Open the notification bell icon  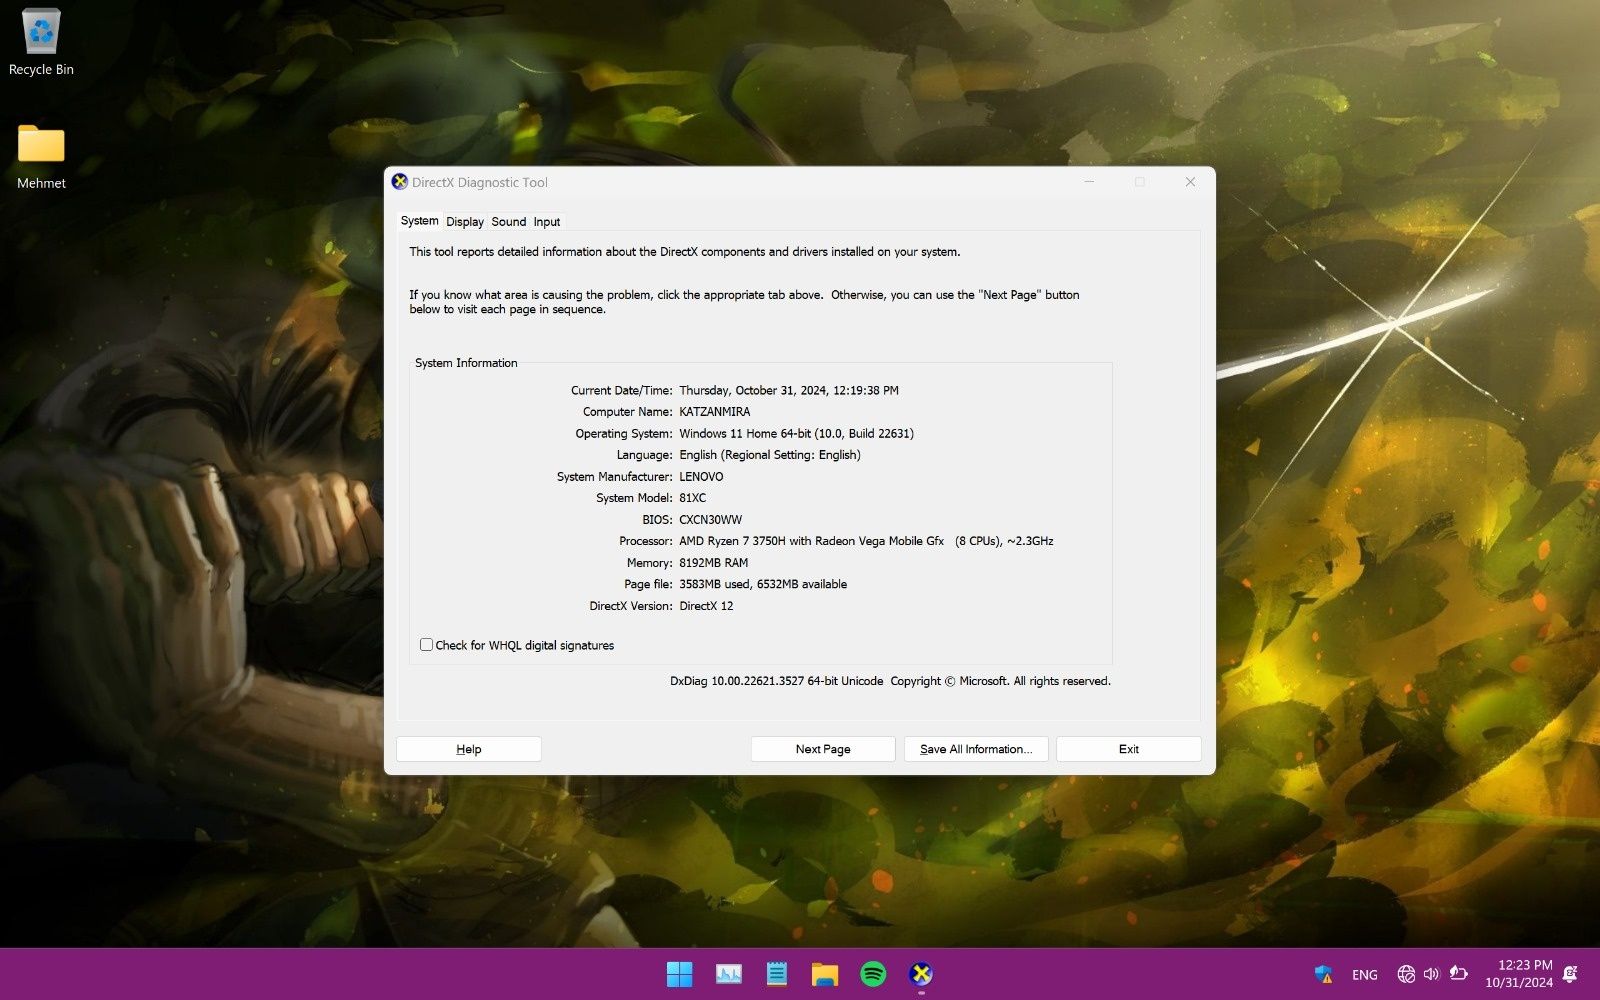1570,974
